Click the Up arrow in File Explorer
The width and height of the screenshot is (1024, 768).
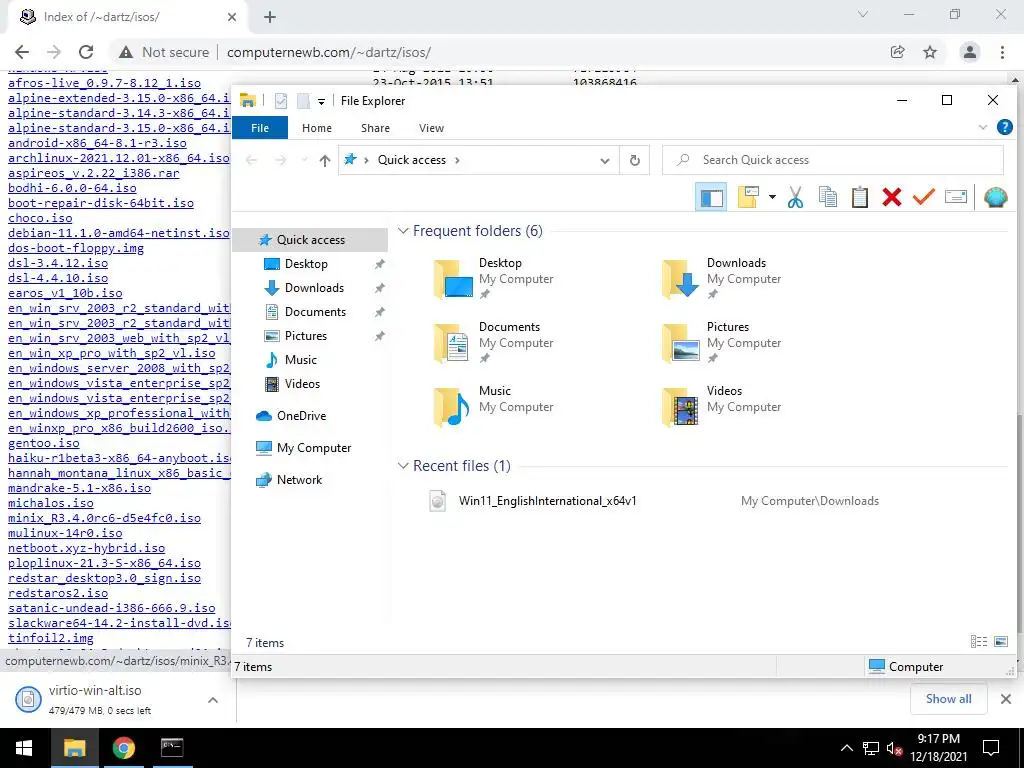pyautogui.click(x=325, y=160)
